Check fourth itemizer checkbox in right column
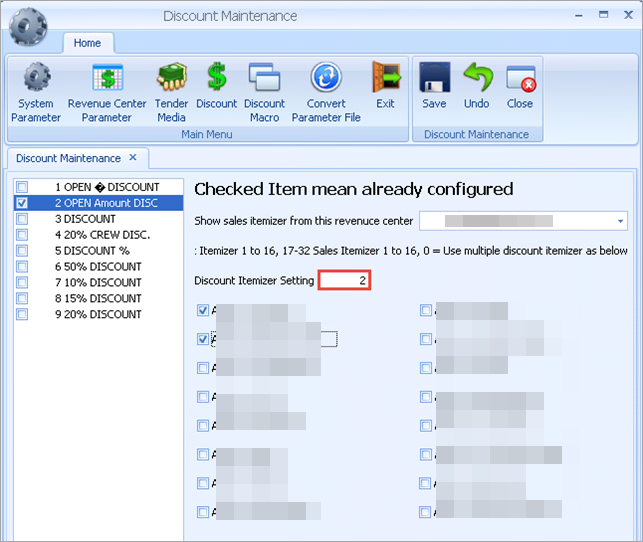 [426, 397]
